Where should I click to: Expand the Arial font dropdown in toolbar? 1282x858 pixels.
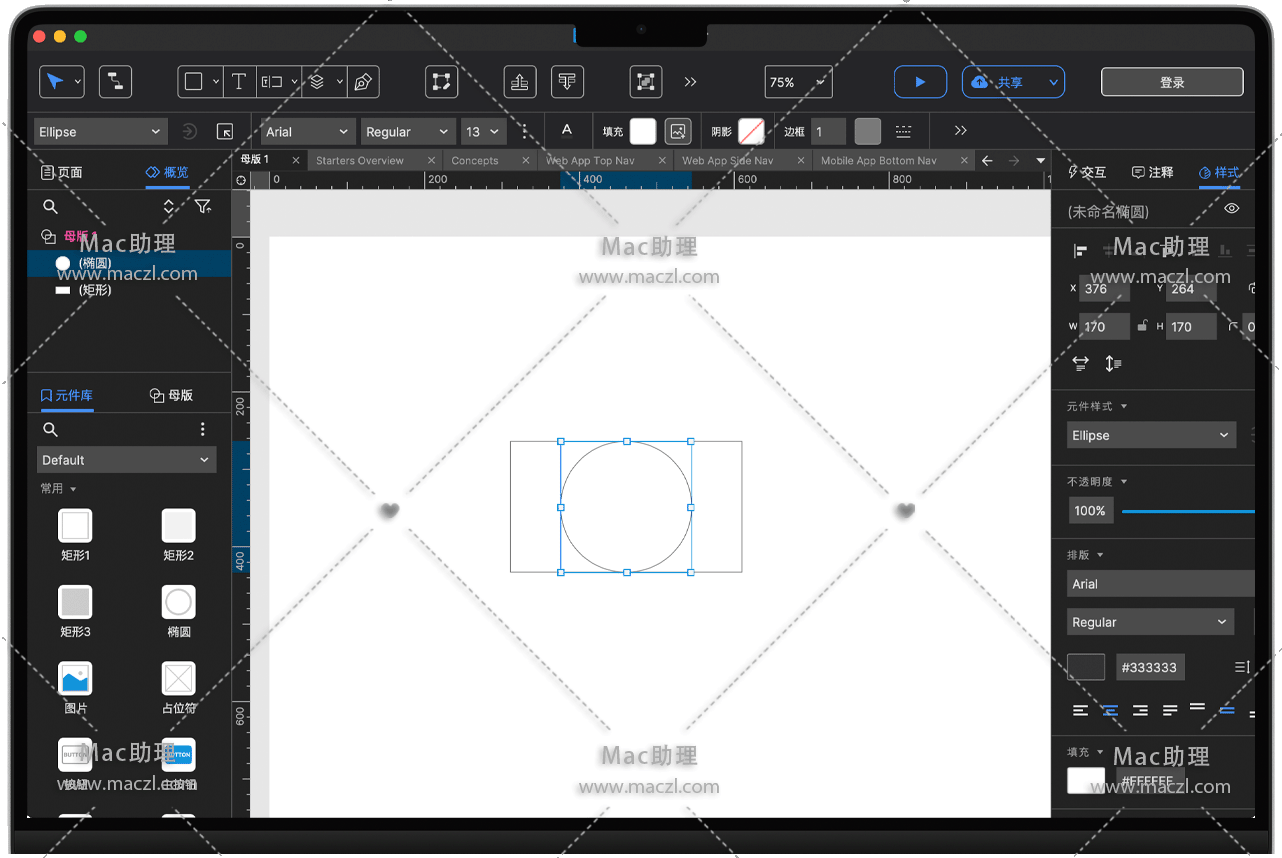(308, 132)
